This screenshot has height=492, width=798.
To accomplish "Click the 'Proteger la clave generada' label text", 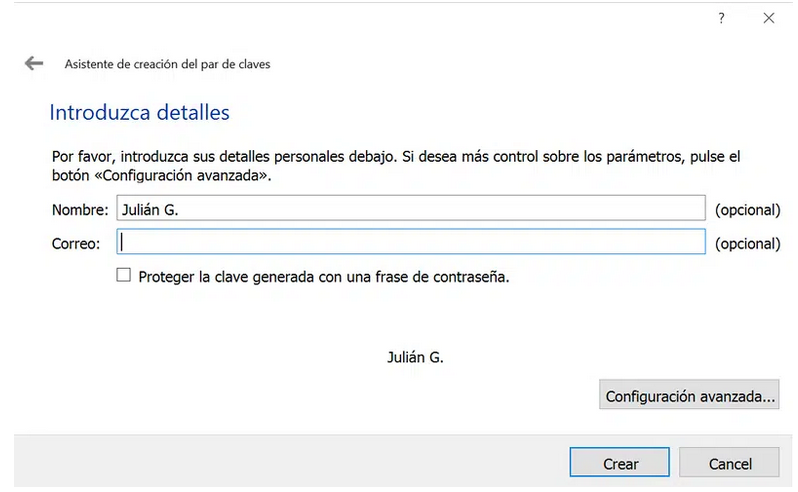I will (x=324, y=277).
